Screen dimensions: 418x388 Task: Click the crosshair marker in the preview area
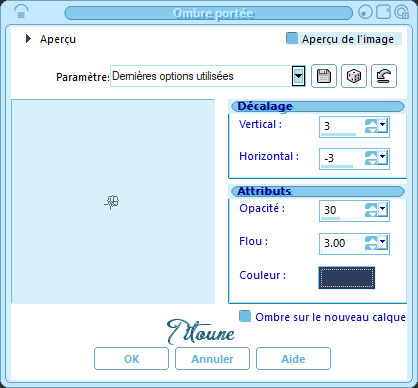point(112,202)
